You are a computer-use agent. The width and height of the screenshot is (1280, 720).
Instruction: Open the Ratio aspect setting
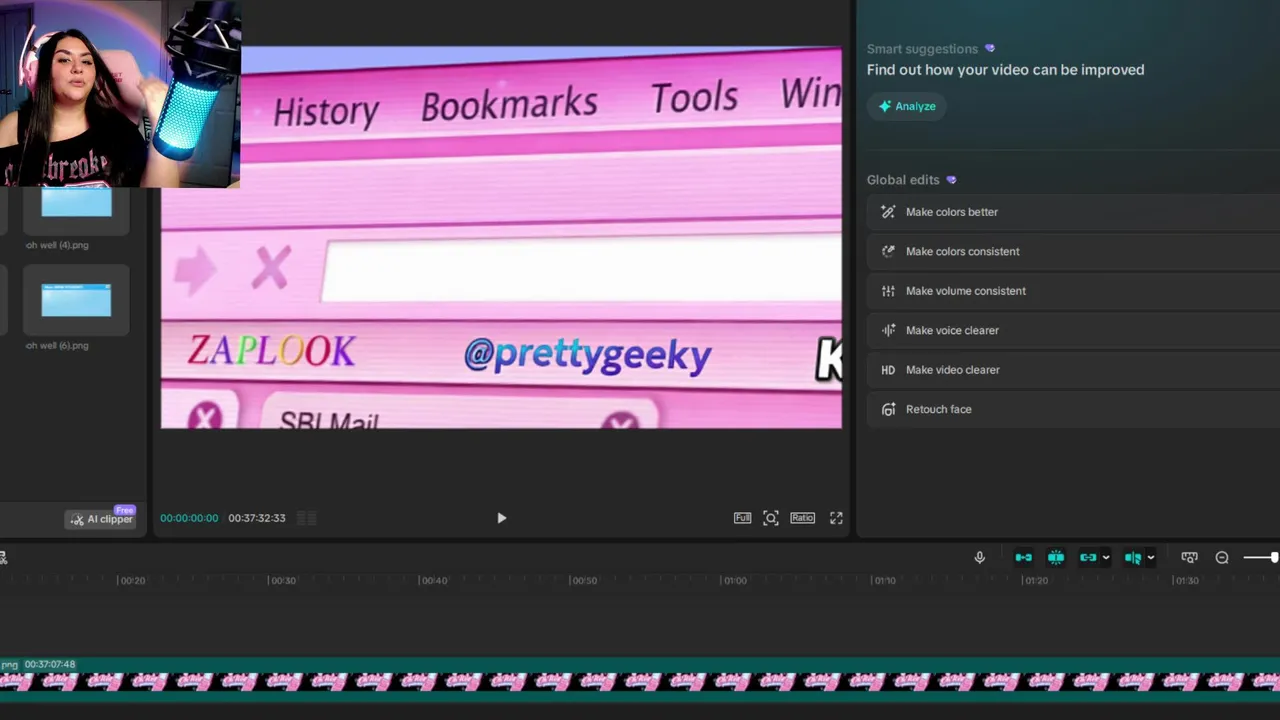pyautogui.click(x=803, y=518)
